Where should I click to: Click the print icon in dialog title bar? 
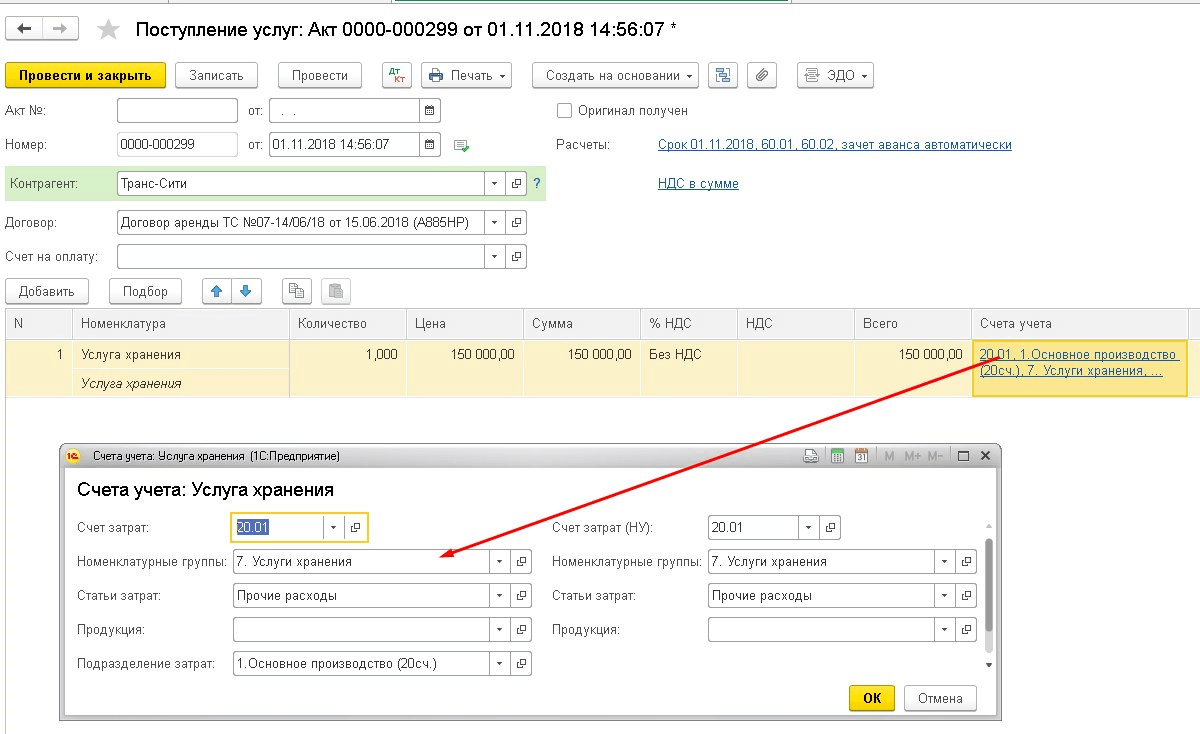pyautogui.click(x=812, y=456)
